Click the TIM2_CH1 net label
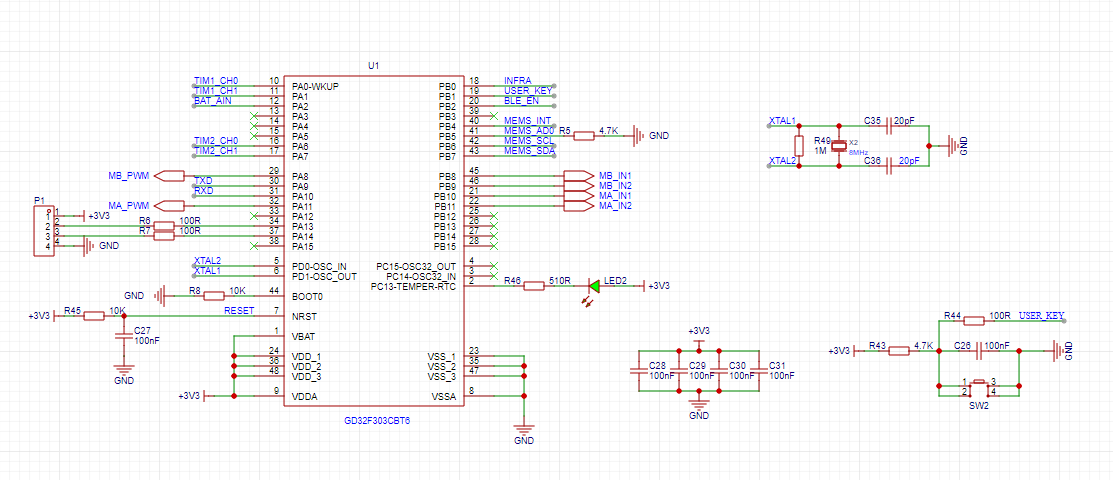The width and height of the screenshot is (1113, 480). point(216,151)
